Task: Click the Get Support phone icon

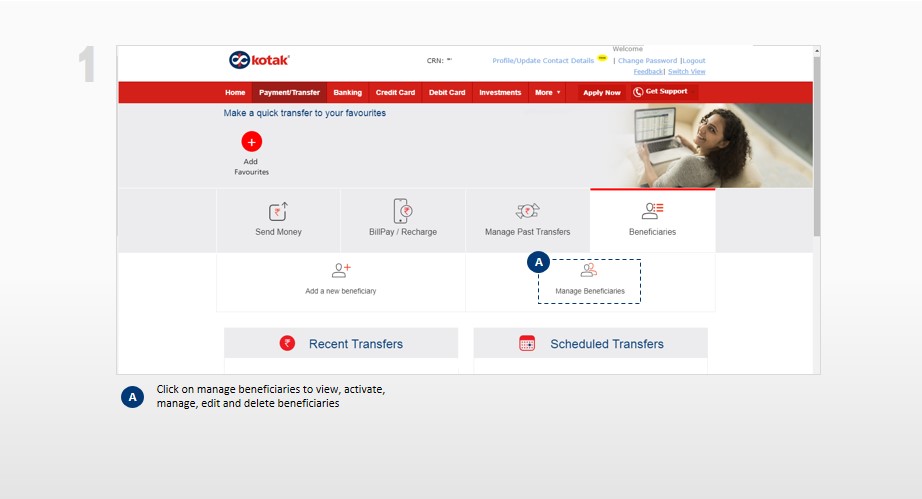Action: 638,92
